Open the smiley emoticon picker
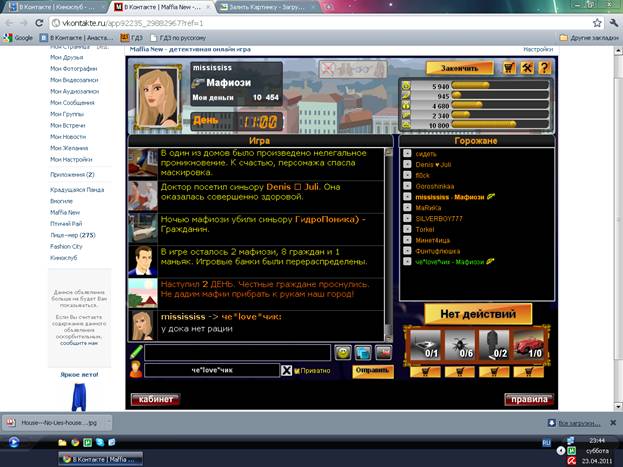623x467 pixels. [343, 352]
